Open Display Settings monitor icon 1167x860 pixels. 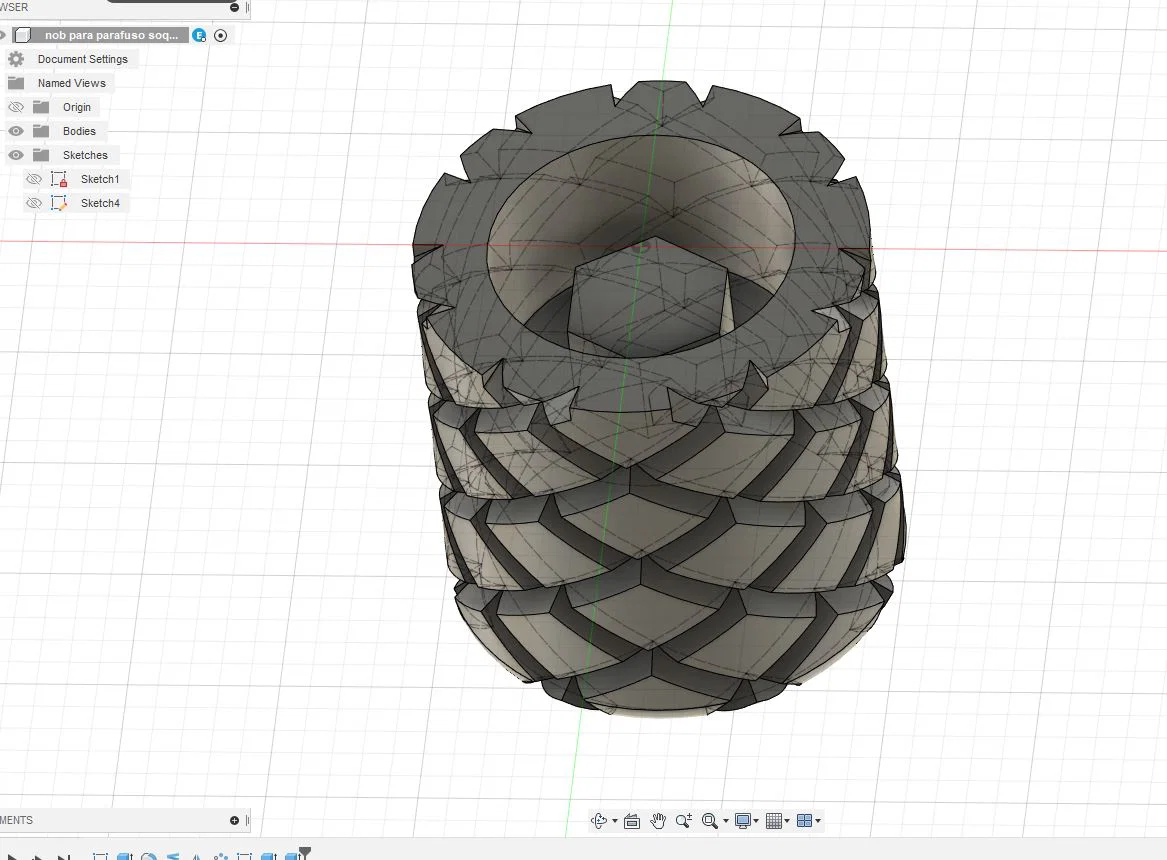pos(743,821)
